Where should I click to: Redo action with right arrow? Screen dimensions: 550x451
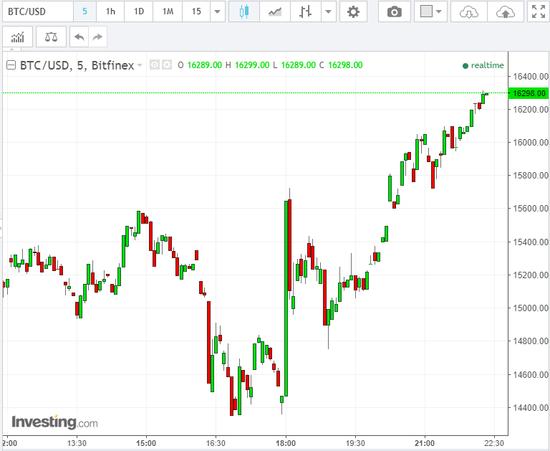[x=98, y=37]
